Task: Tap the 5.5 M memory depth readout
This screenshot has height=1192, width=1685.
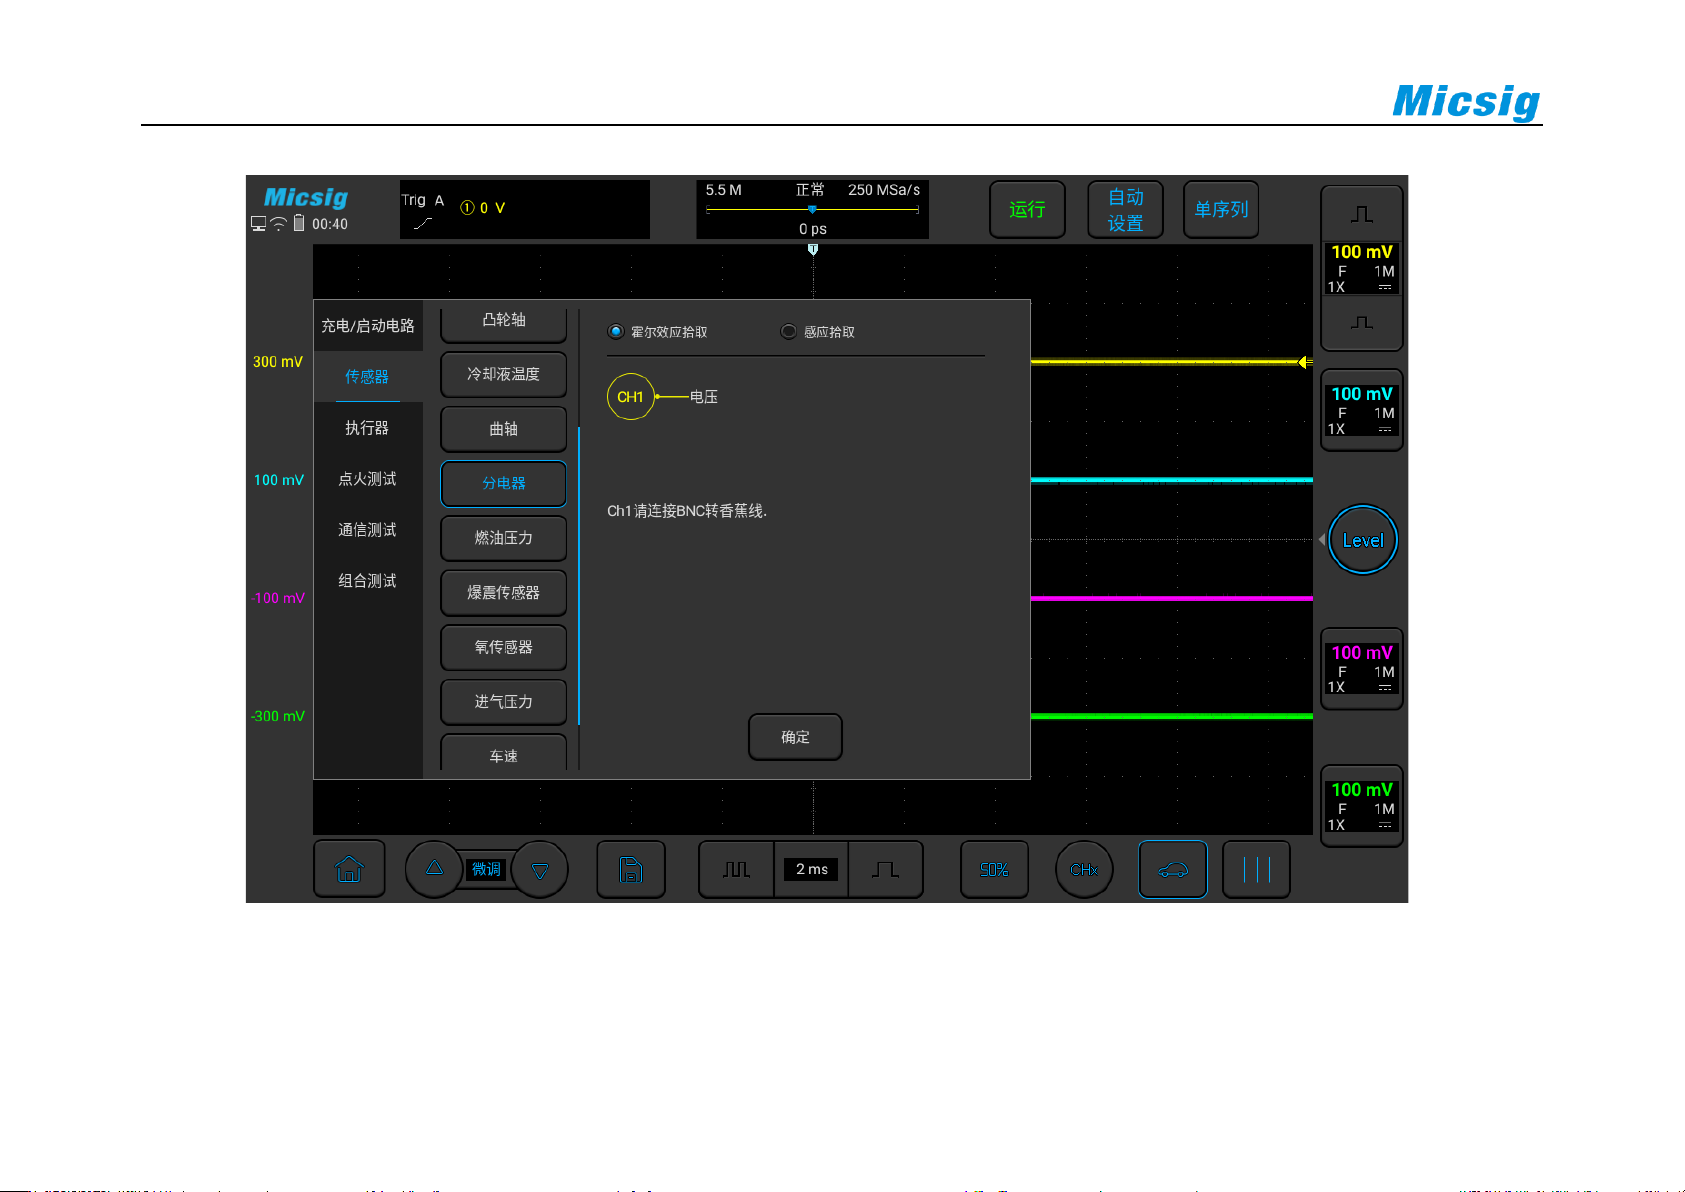Action: (723, 190)
